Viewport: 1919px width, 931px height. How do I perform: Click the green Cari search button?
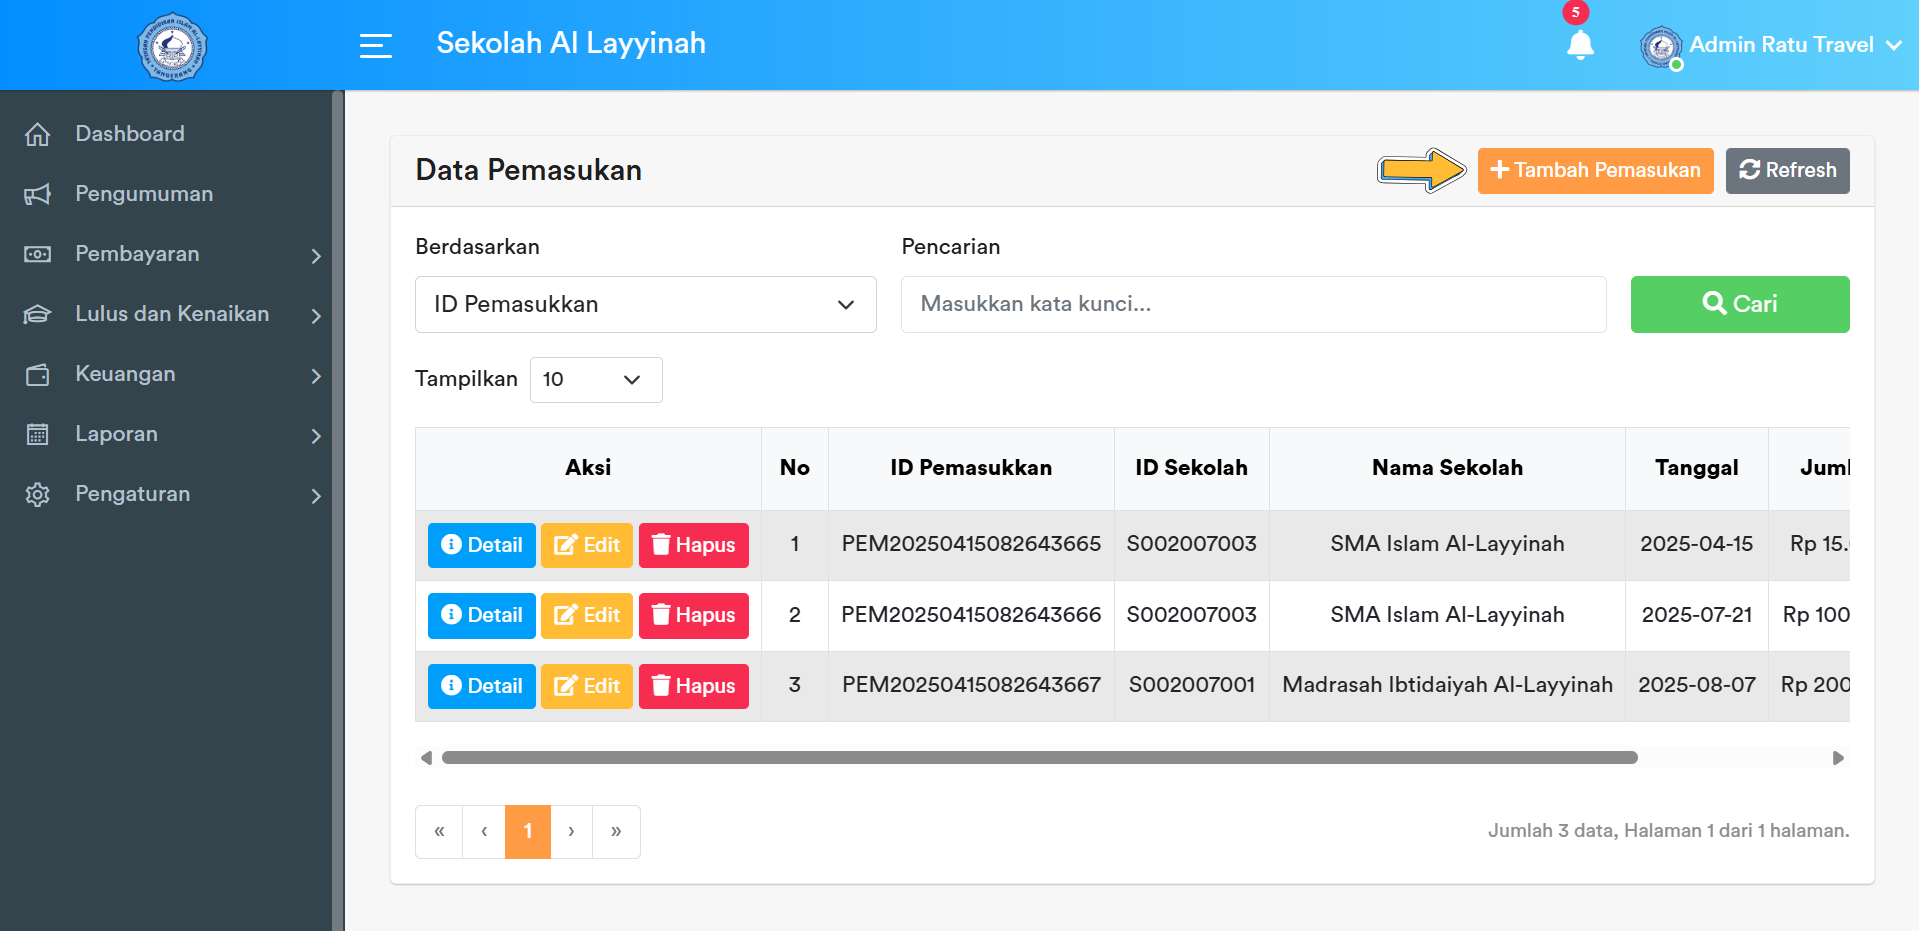1739,304
